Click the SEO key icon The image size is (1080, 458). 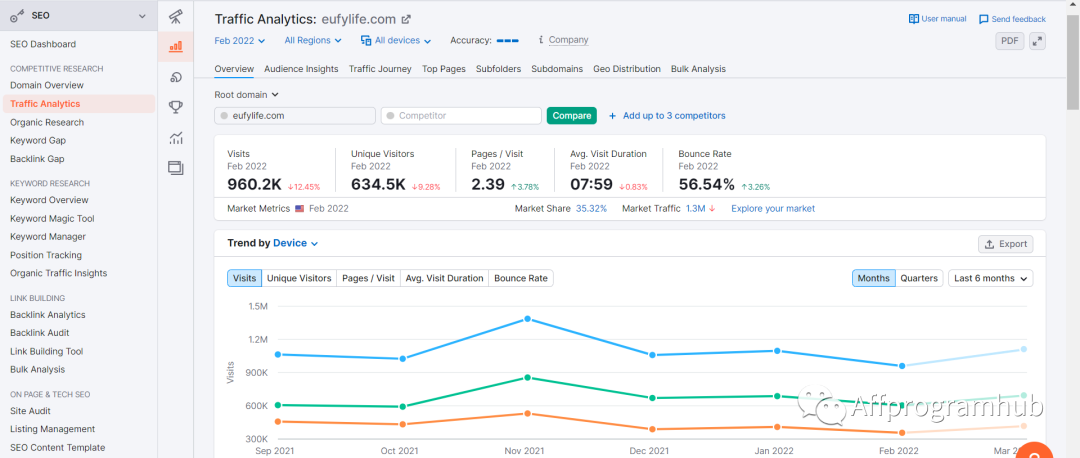(18, 16)
